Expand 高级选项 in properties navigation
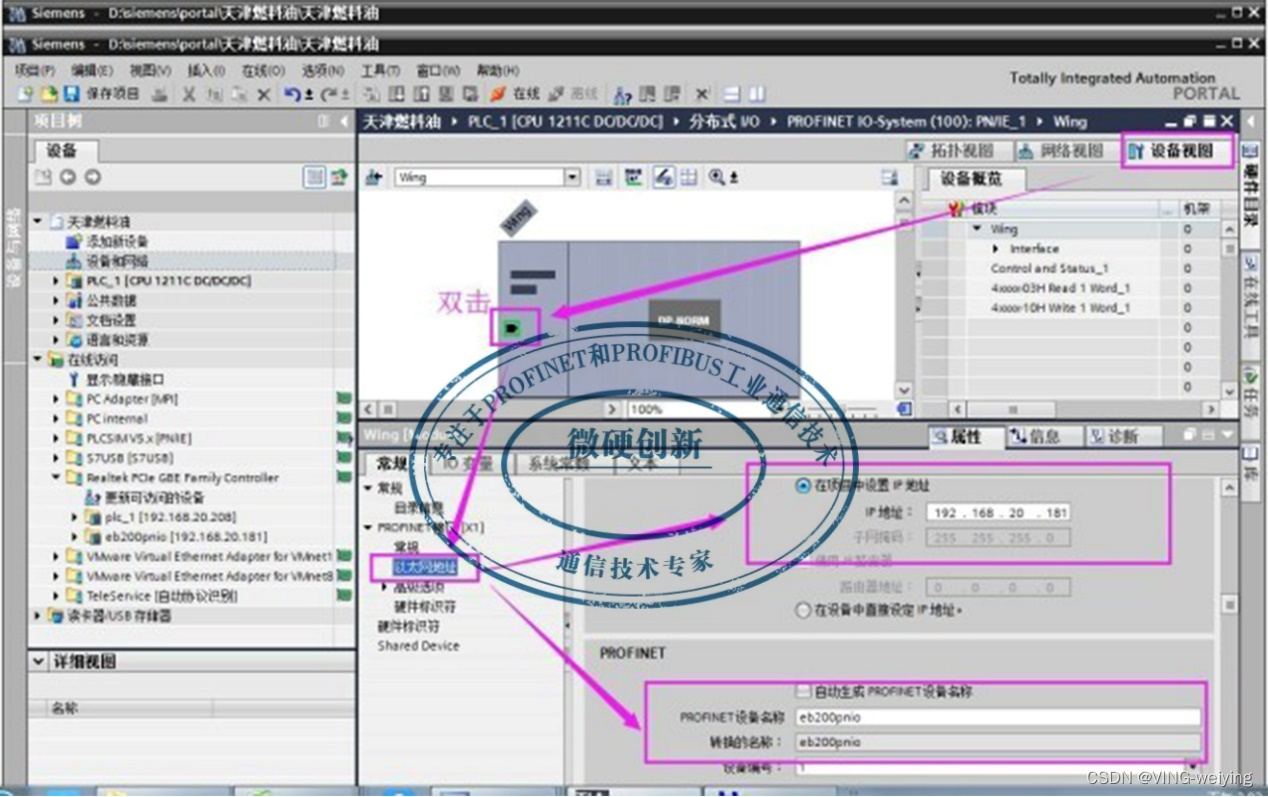This screenshot has width=1268, height=797. point(385,587)
